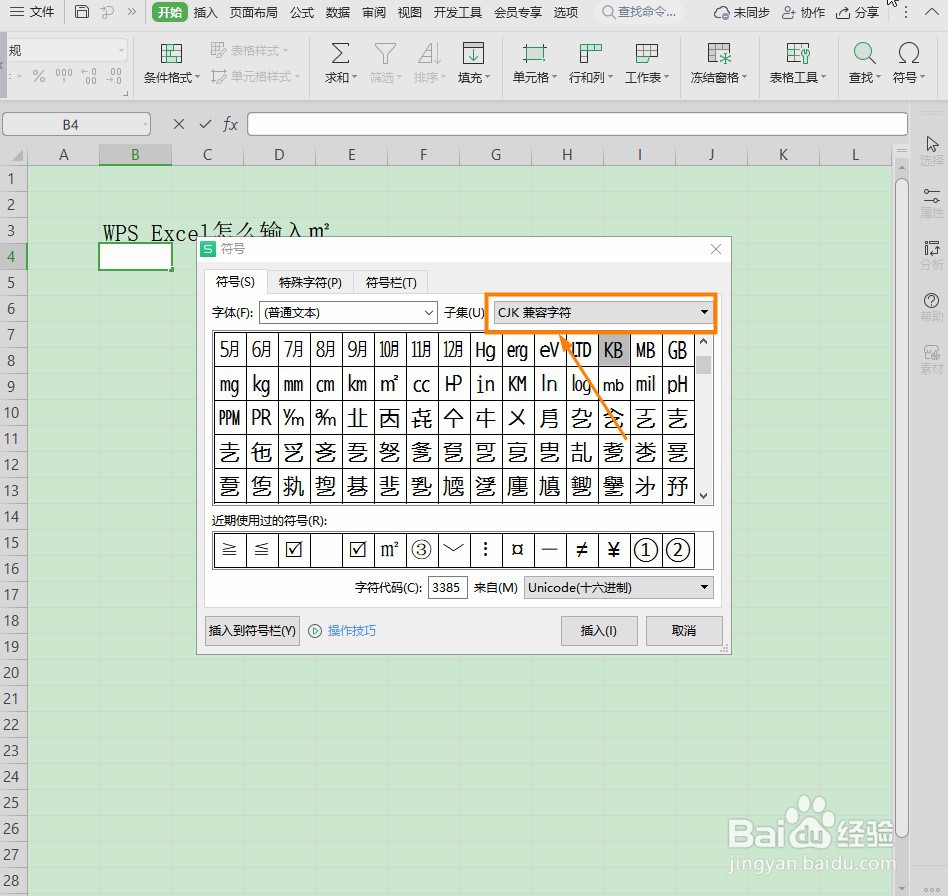Open the 行和列 rows and columns tool

[x=591, y=63]
